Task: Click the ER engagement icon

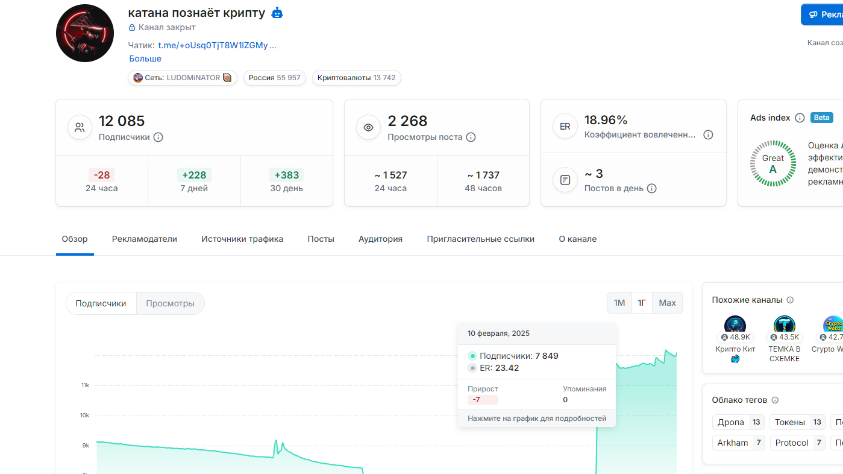Action: (565, 127)
